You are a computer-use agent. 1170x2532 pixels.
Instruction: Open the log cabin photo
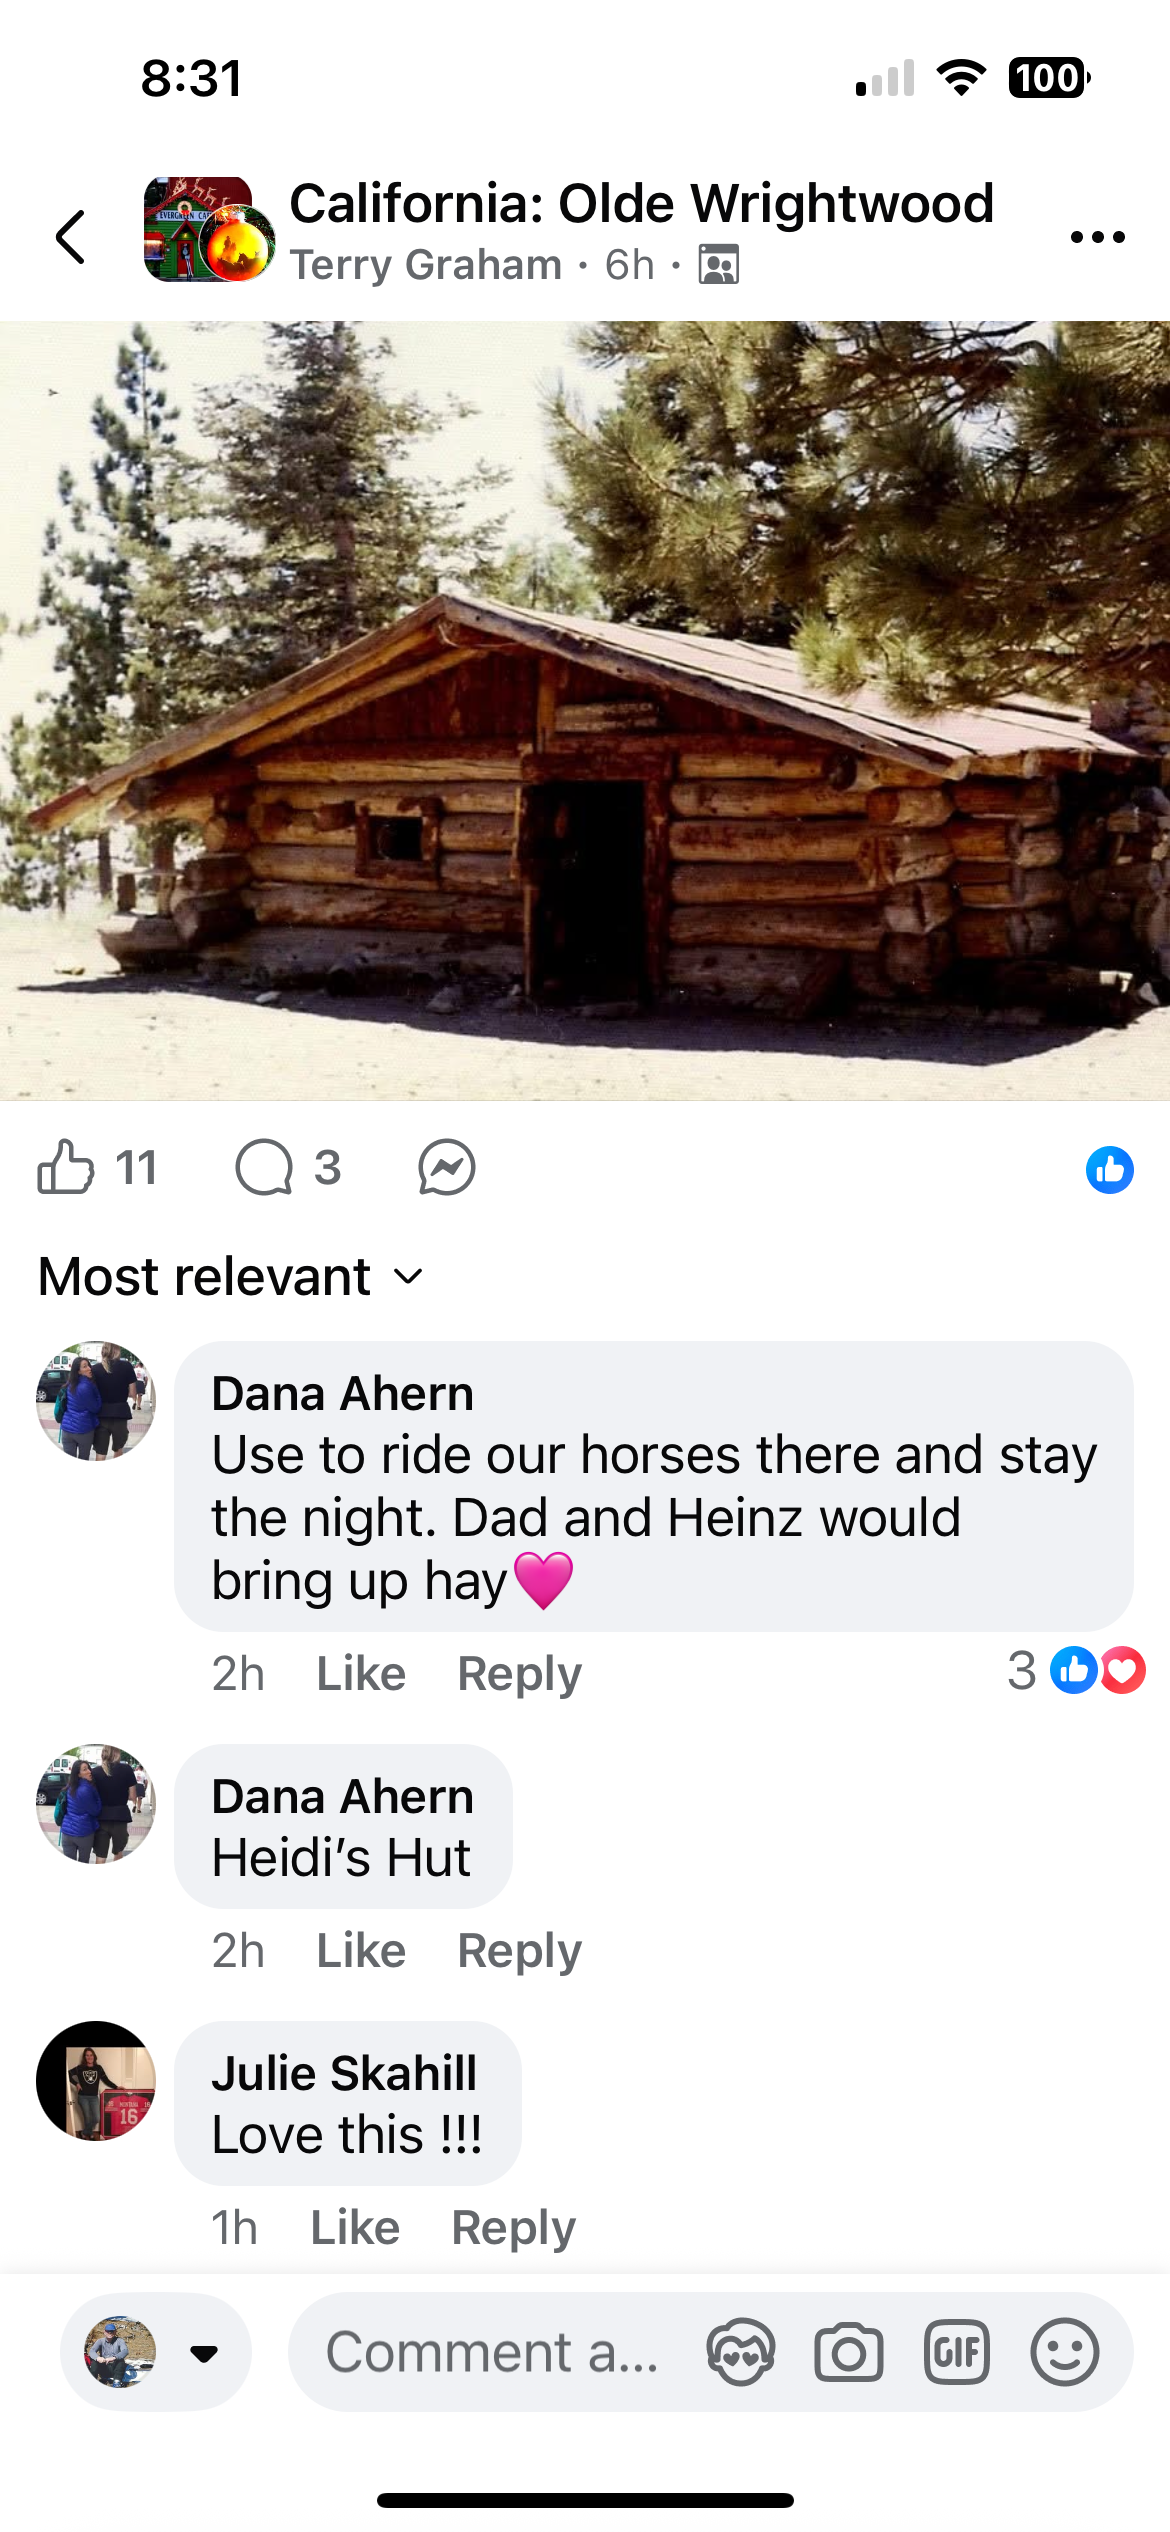click(x=585, y=711)
